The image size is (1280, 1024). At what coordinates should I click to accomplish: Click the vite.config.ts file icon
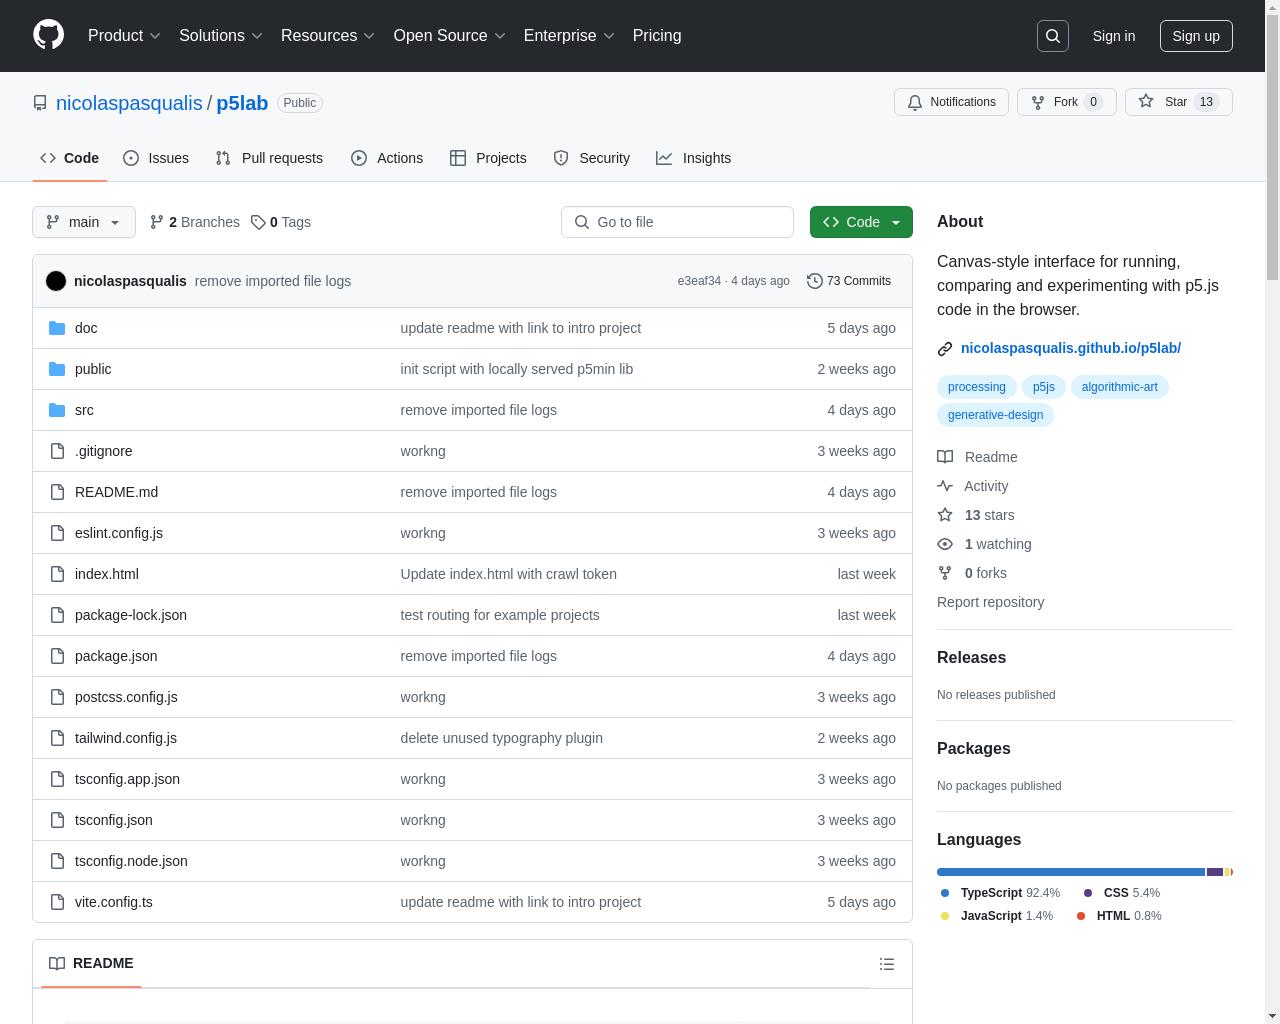point(57,902)
